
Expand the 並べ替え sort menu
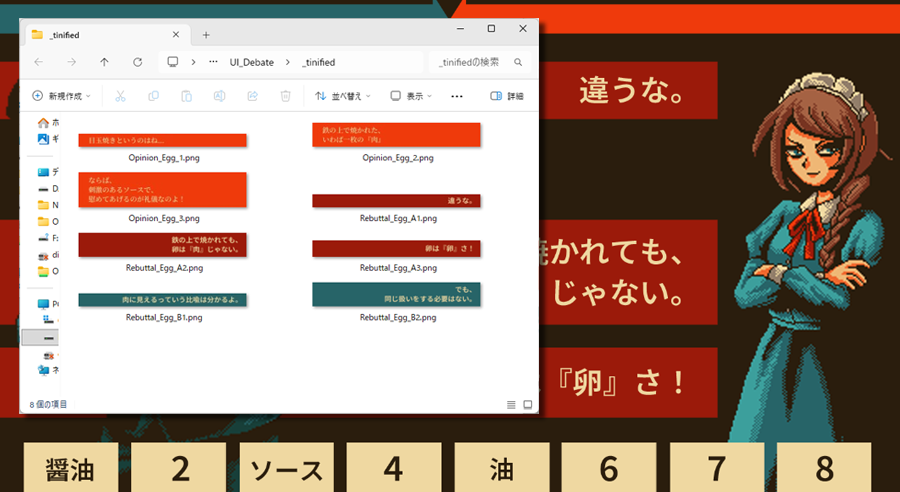[x=343, y=96]
